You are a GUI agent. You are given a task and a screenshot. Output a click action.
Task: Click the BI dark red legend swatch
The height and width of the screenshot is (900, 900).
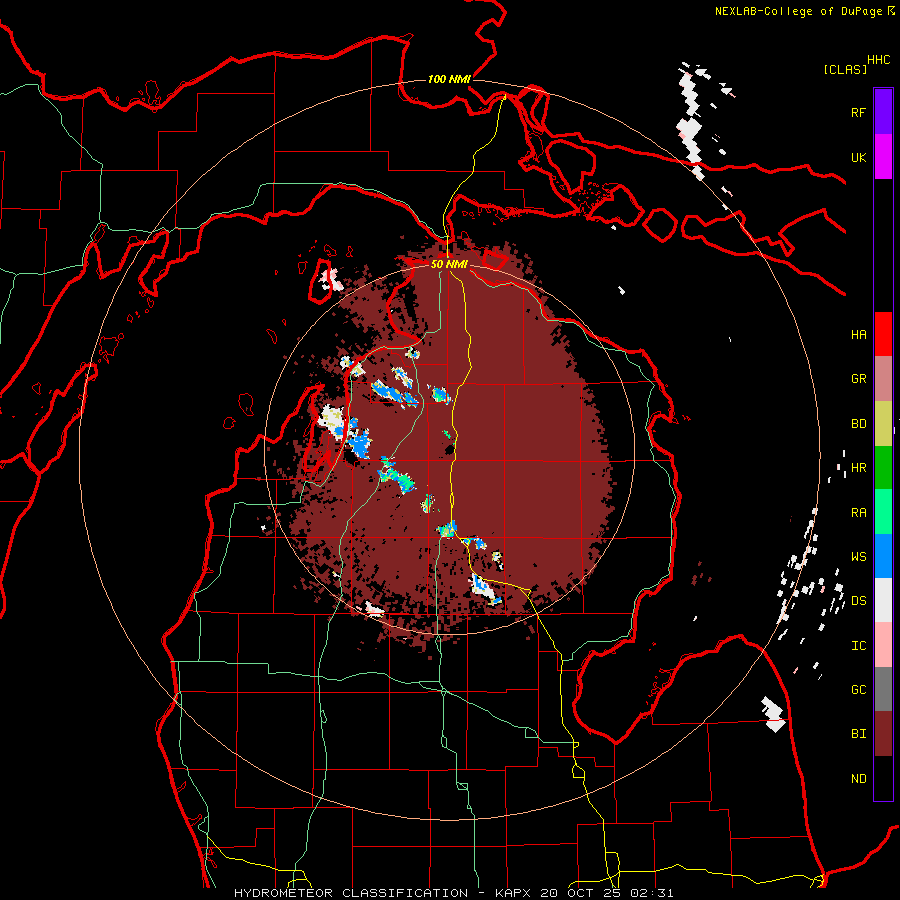click(x=883, y=734)
